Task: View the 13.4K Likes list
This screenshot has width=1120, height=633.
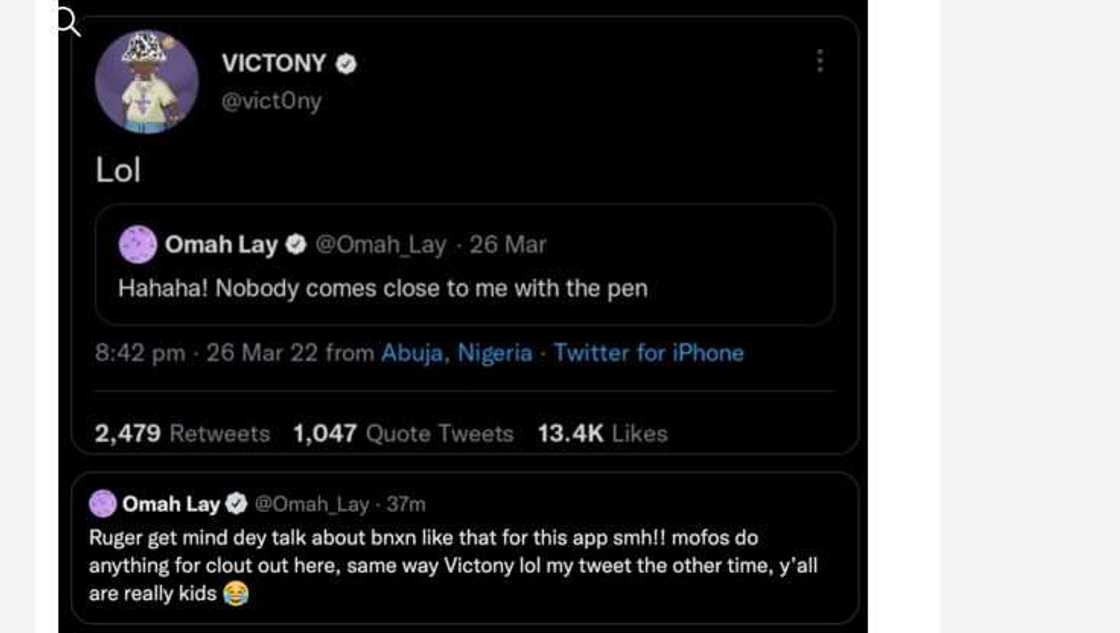Action: [602, 433]
